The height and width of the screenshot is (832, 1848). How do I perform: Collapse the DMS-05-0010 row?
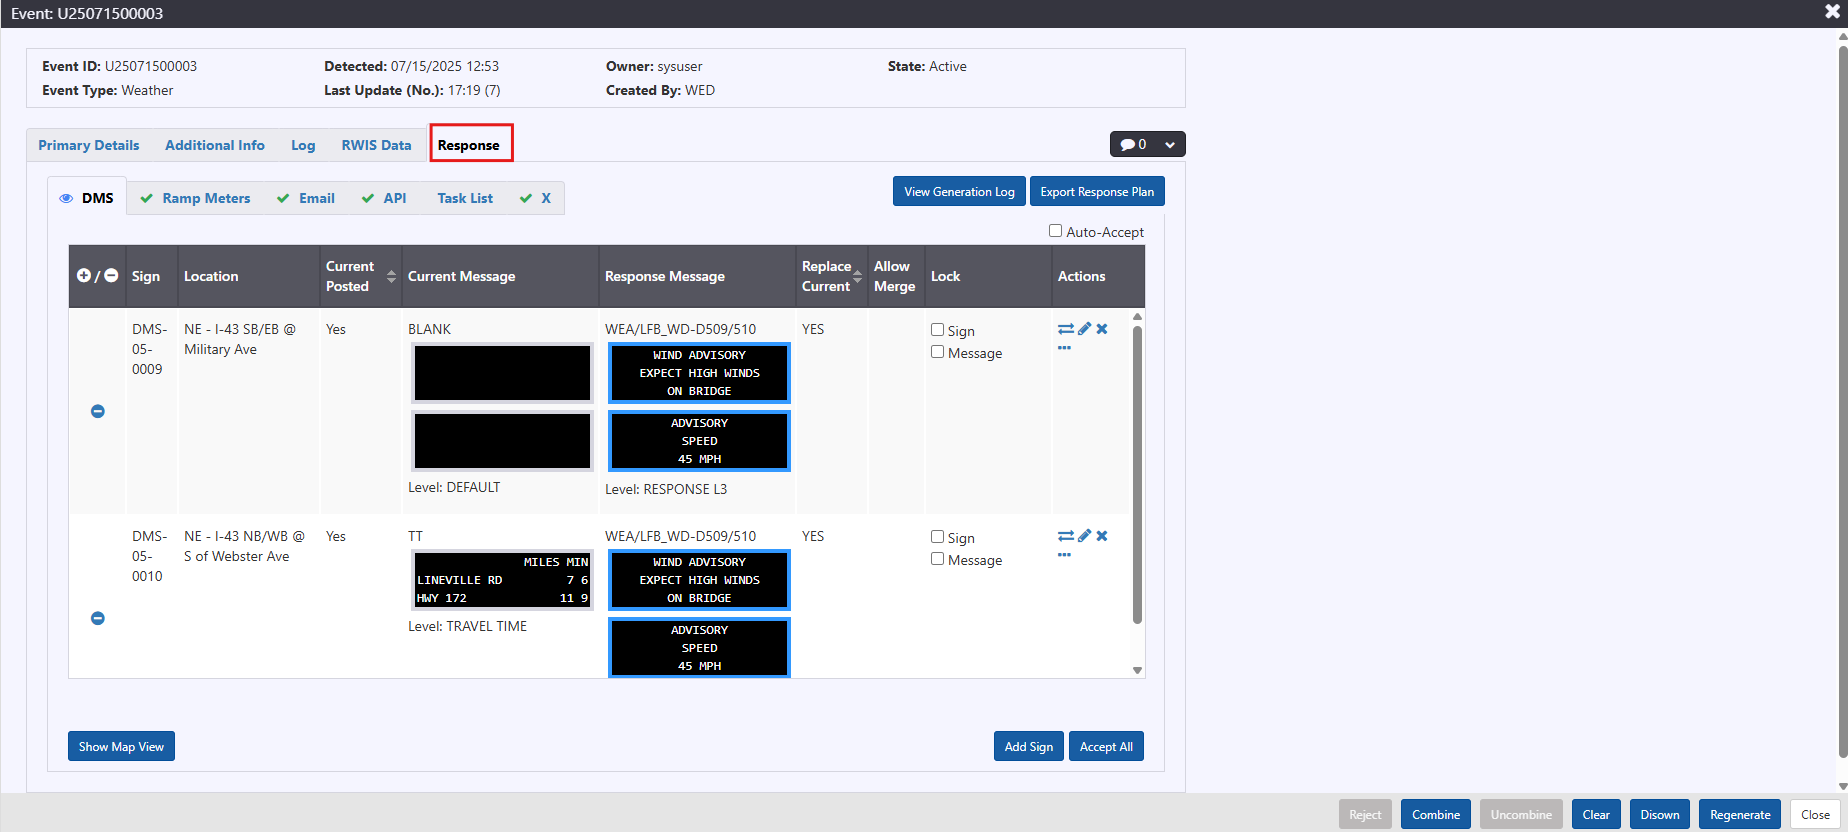[x=98, y=618]
